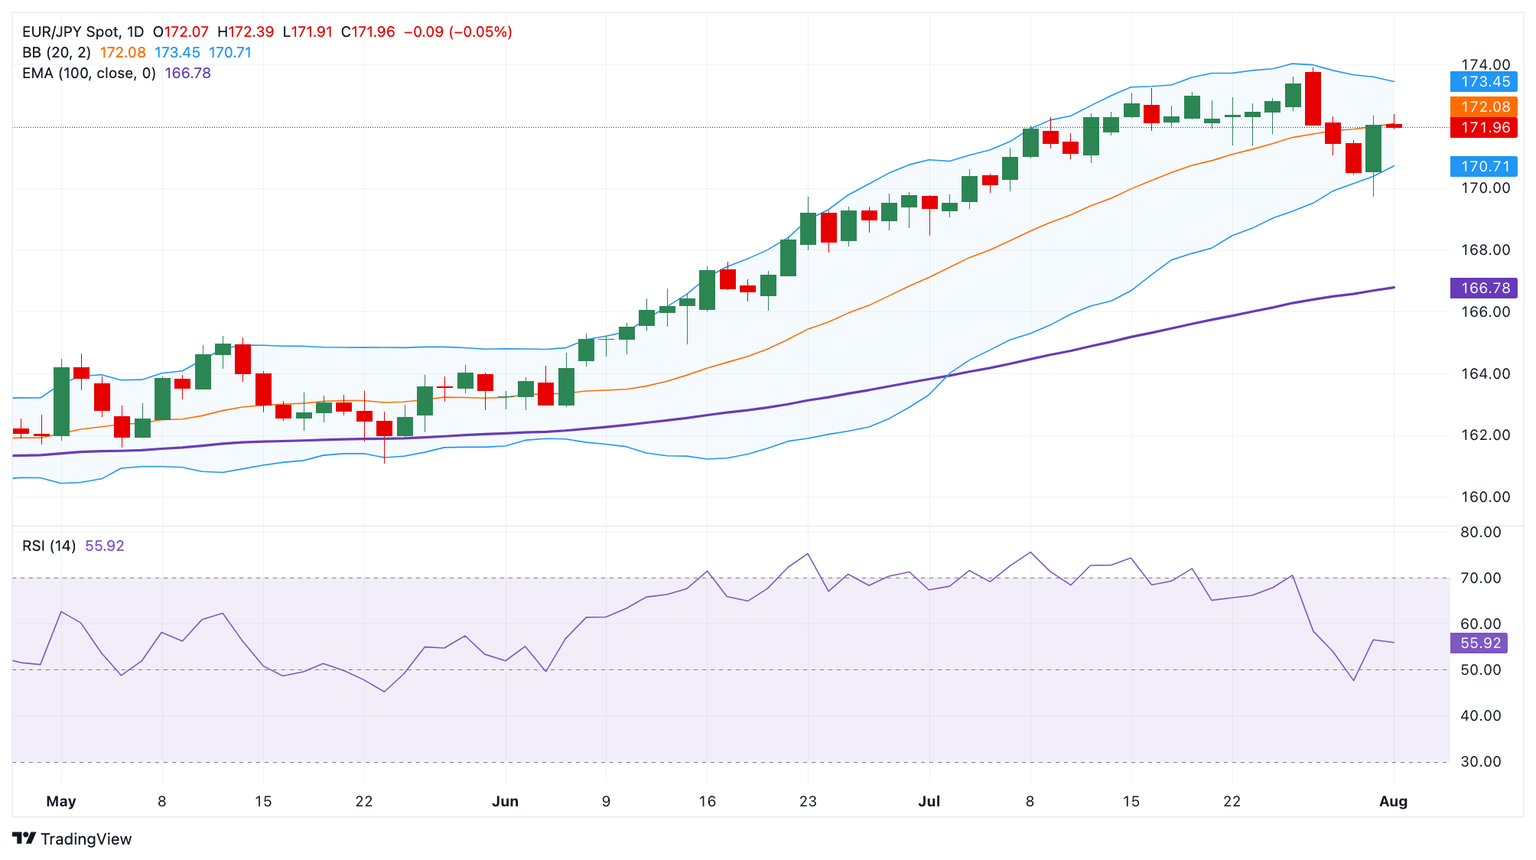This screenshot has height=860, width=1536.
Task: Click the Aug label on the date axis
Action: 1393,802
